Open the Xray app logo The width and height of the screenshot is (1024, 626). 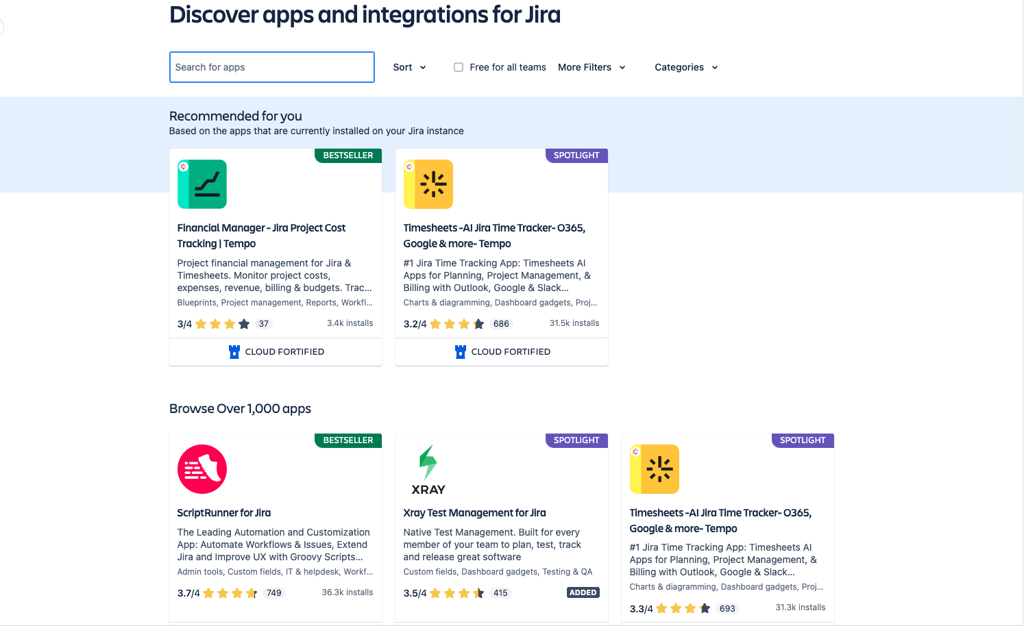coord(428,469)
